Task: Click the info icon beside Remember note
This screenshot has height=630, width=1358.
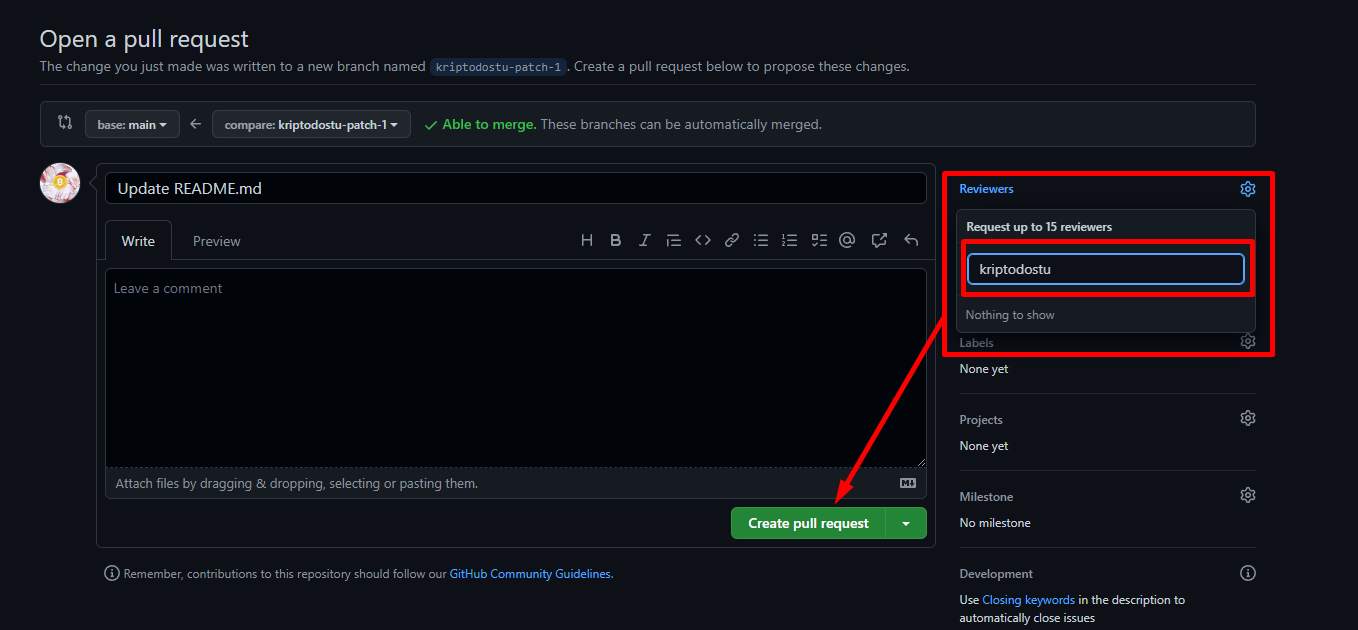Action: click(x=112, y=573)
